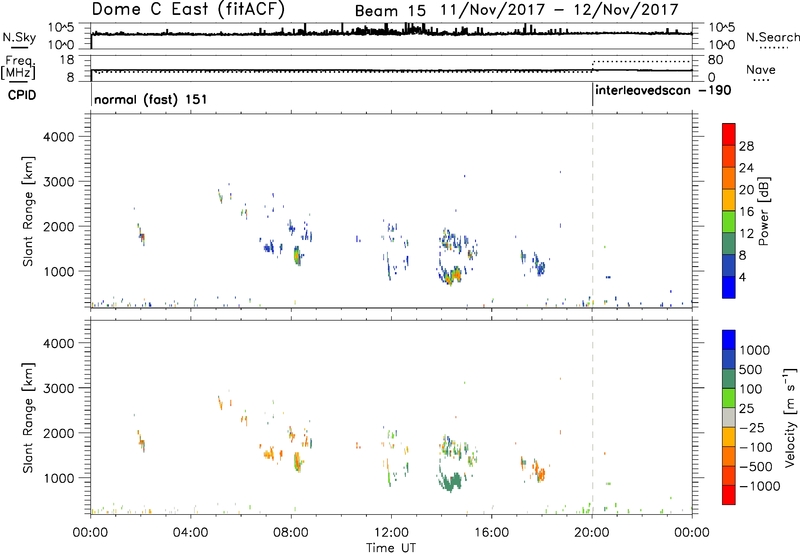Click the green velocity echo near 14:30 at 1000 km

pyautogui.click(x=450, y=482)
